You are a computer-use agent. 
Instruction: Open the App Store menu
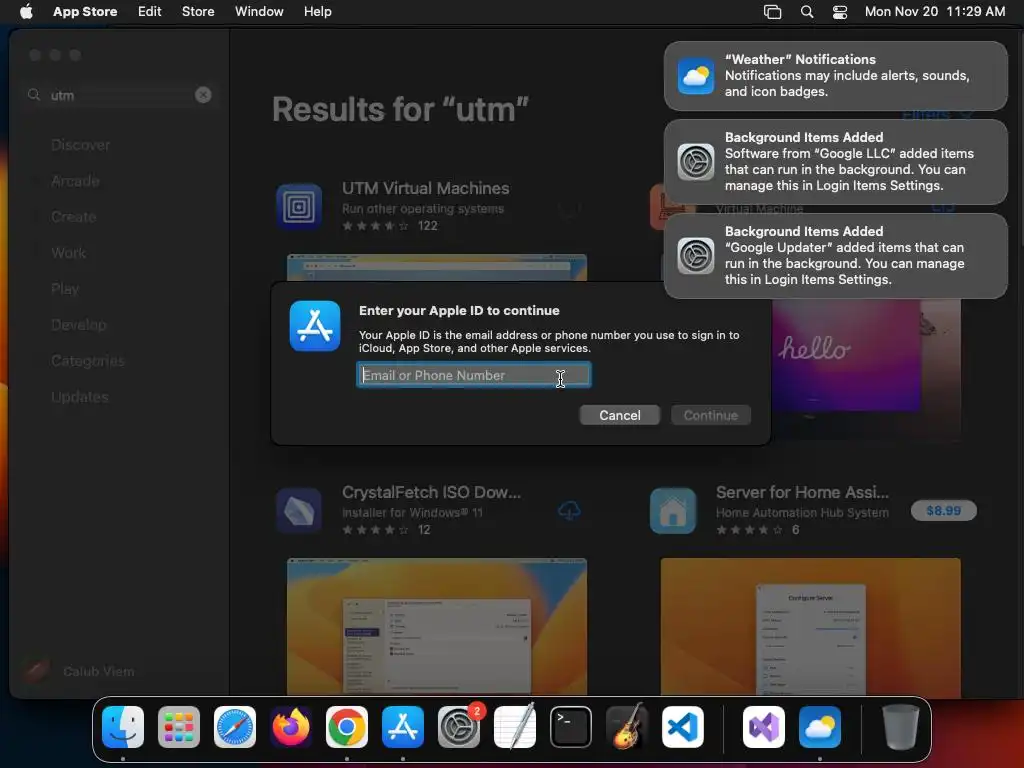[85, 11]
